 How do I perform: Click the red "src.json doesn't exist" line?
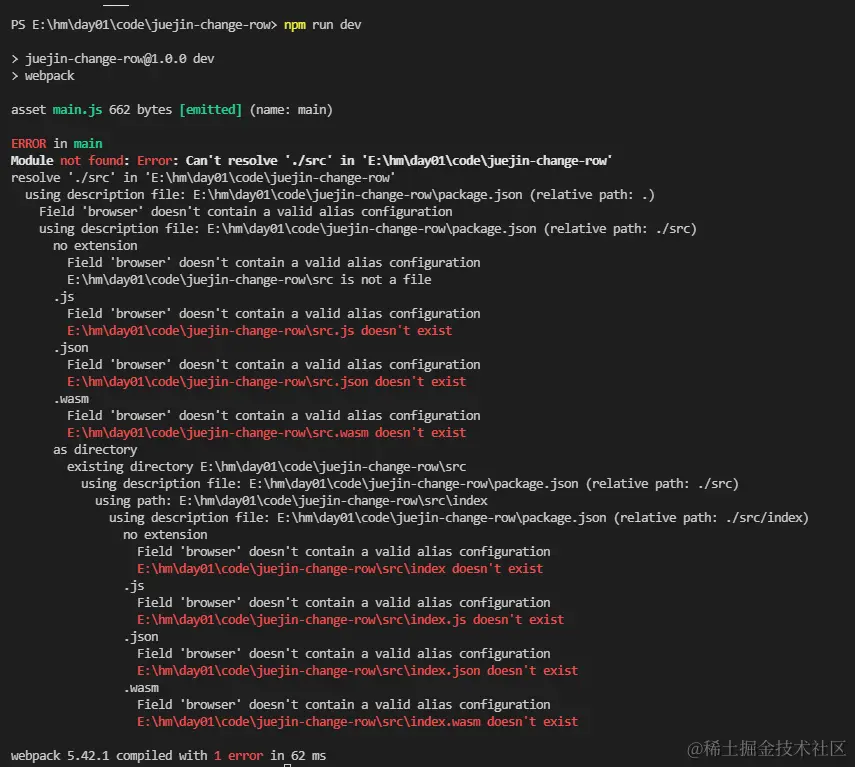pos(267,382)
